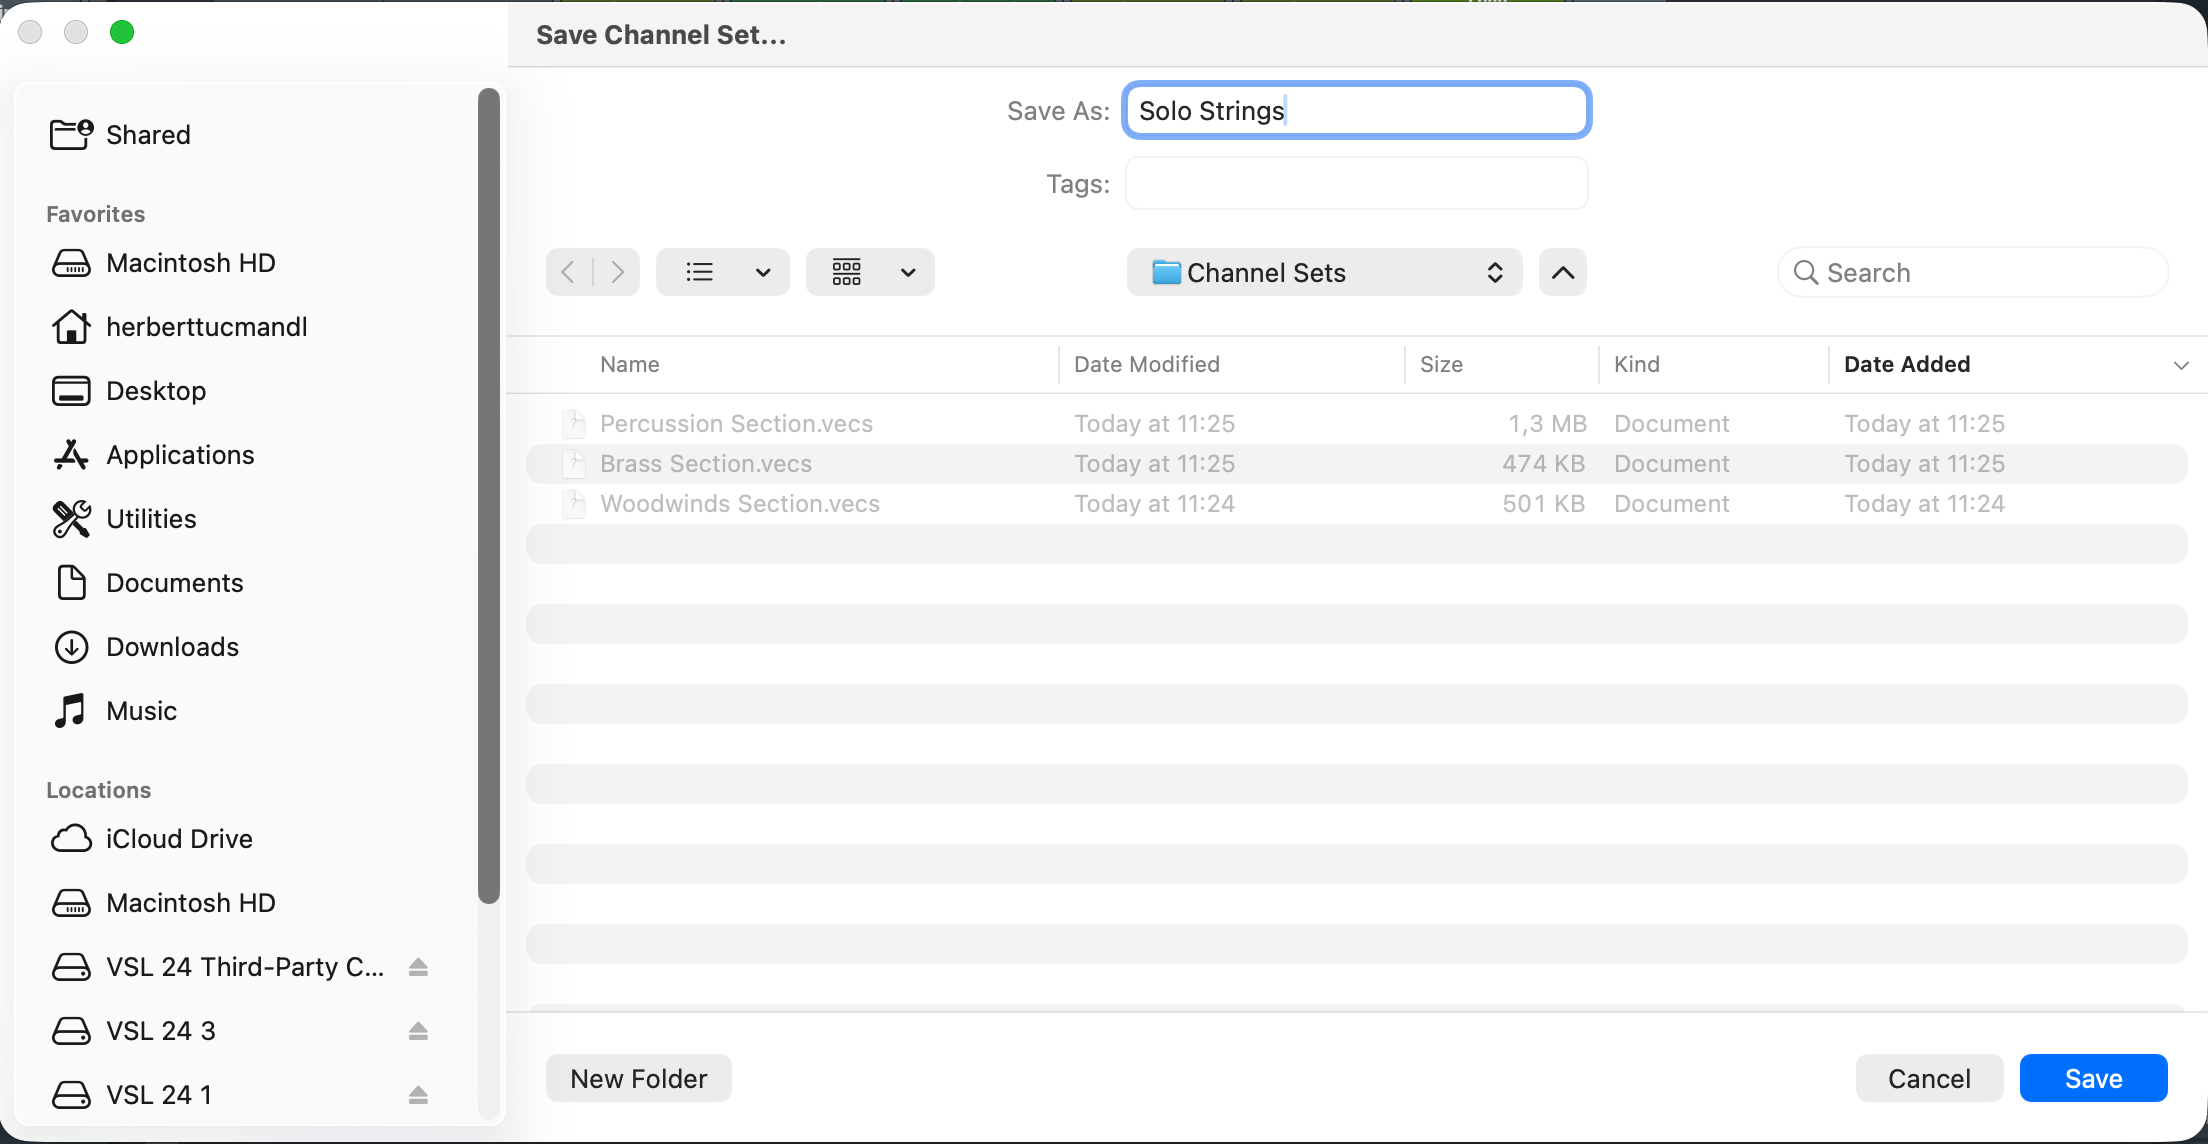Sort files by Date Modified column
The height and width of the screenshot is (1144, 2208).
(1146, 364)
